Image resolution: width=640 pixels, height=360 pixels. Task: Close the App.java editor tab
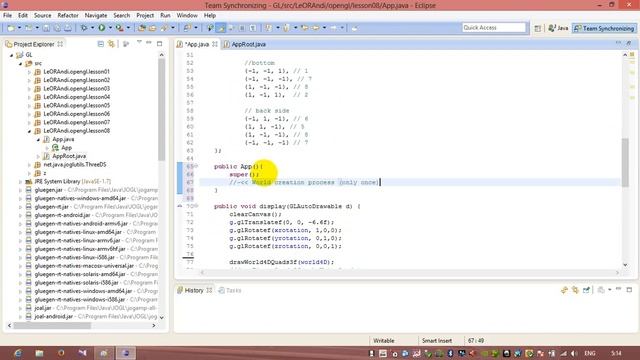click(x=215, y=44)
